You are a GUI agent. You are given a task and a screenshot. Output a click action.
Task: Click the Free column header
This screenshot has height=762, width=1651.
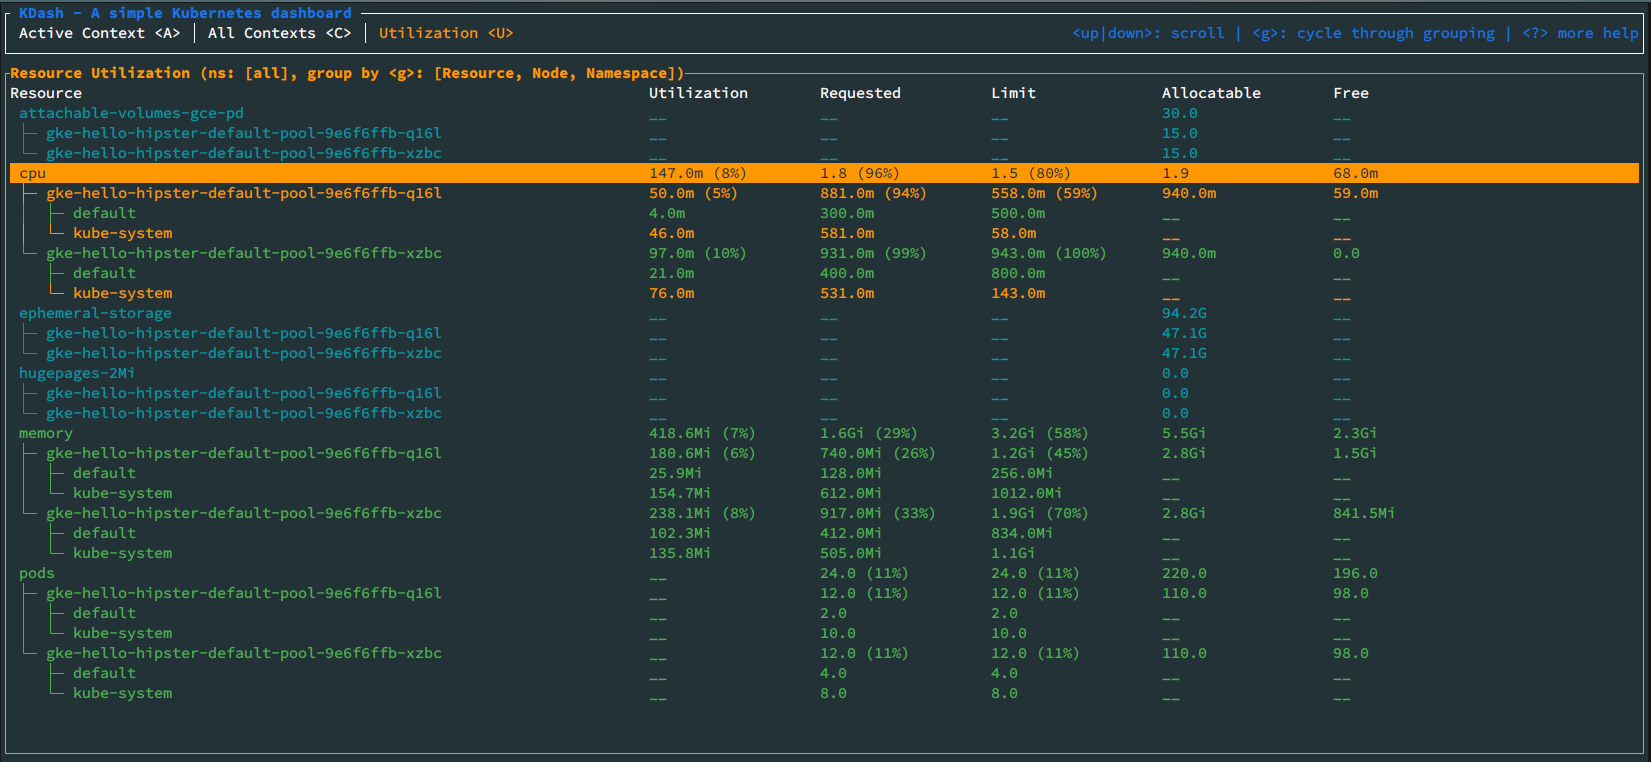[x=1351, y=93]
